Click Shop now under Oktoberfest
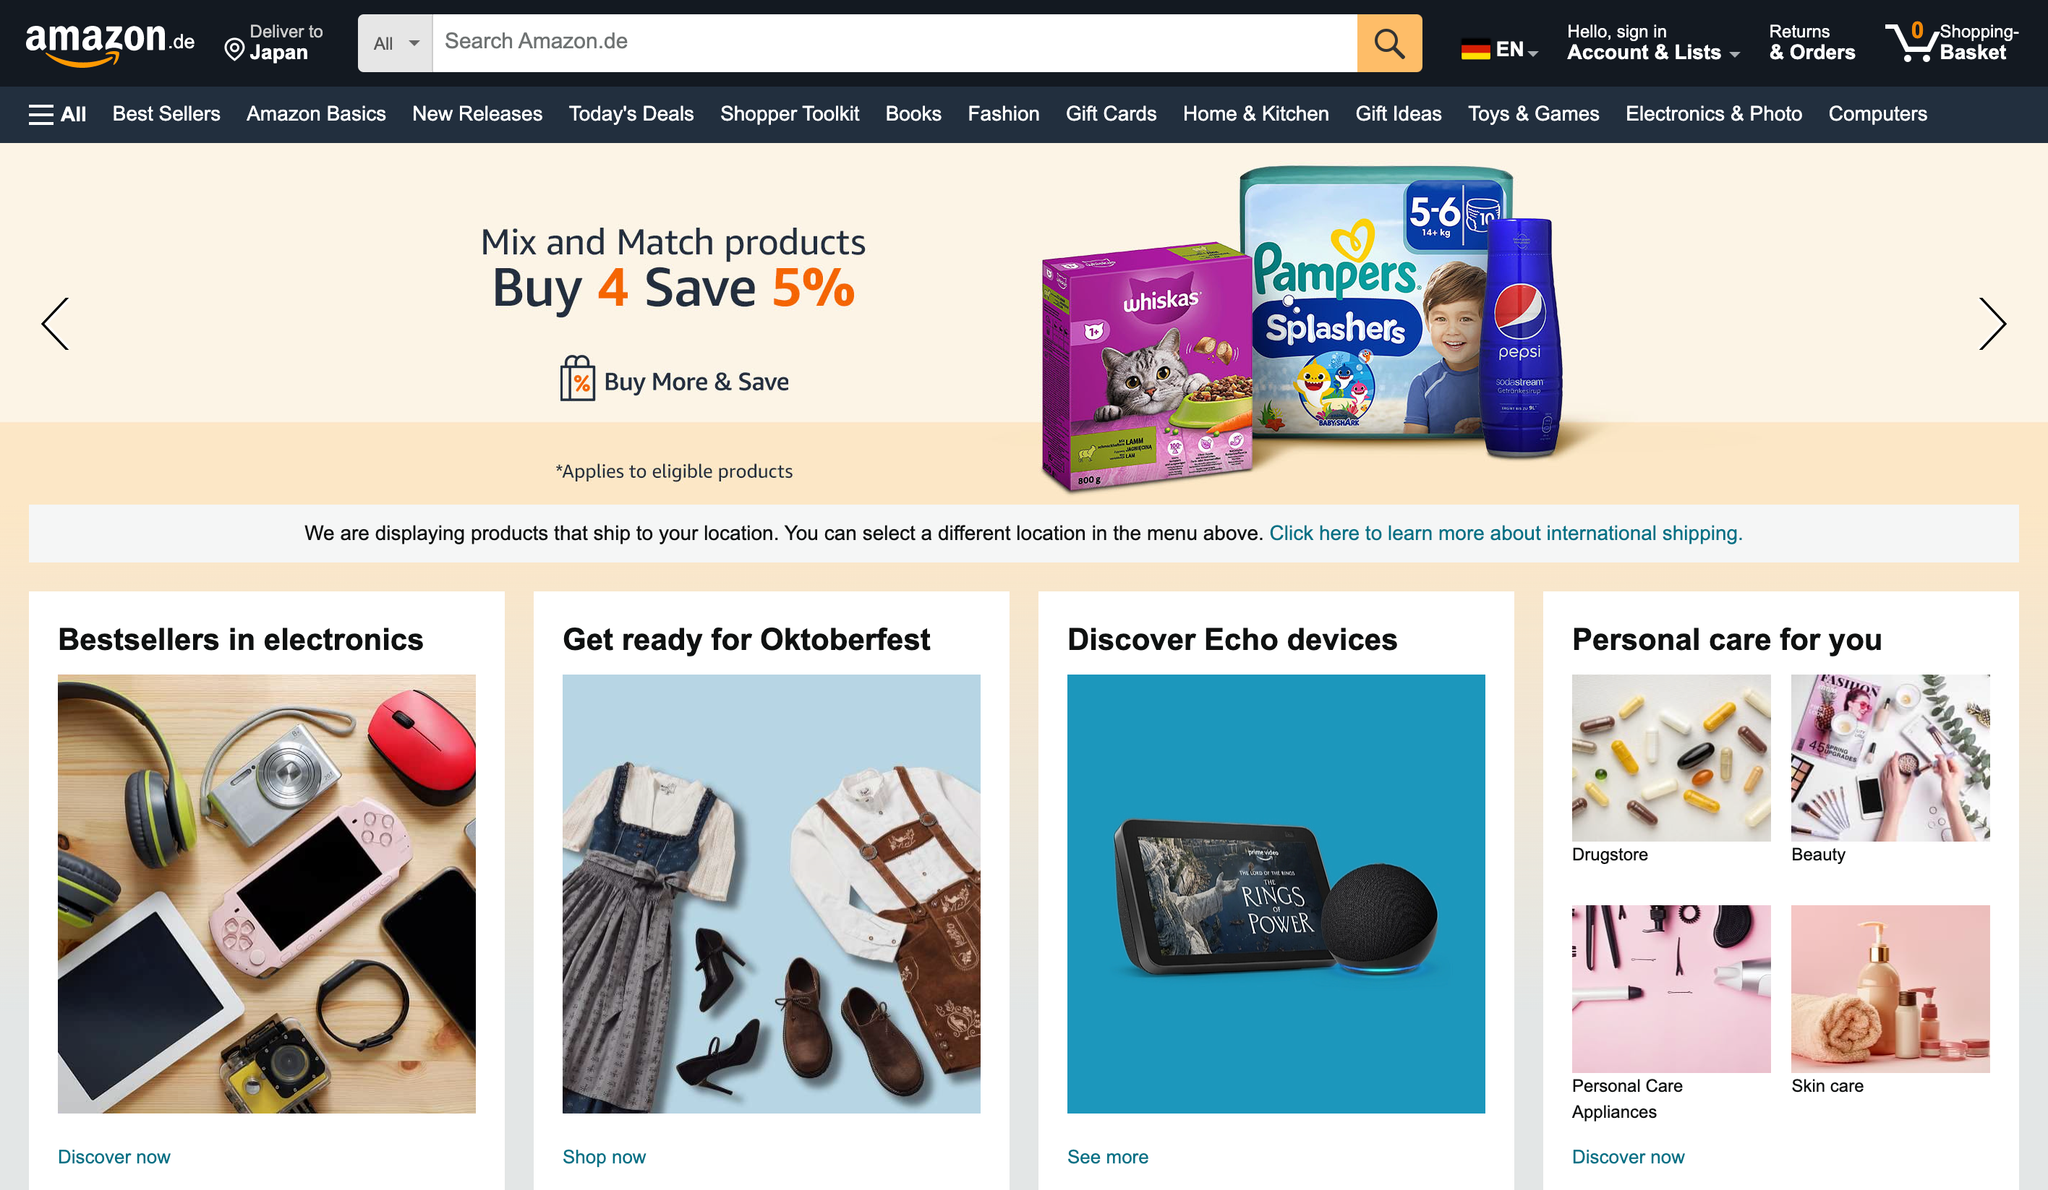 604,1157
